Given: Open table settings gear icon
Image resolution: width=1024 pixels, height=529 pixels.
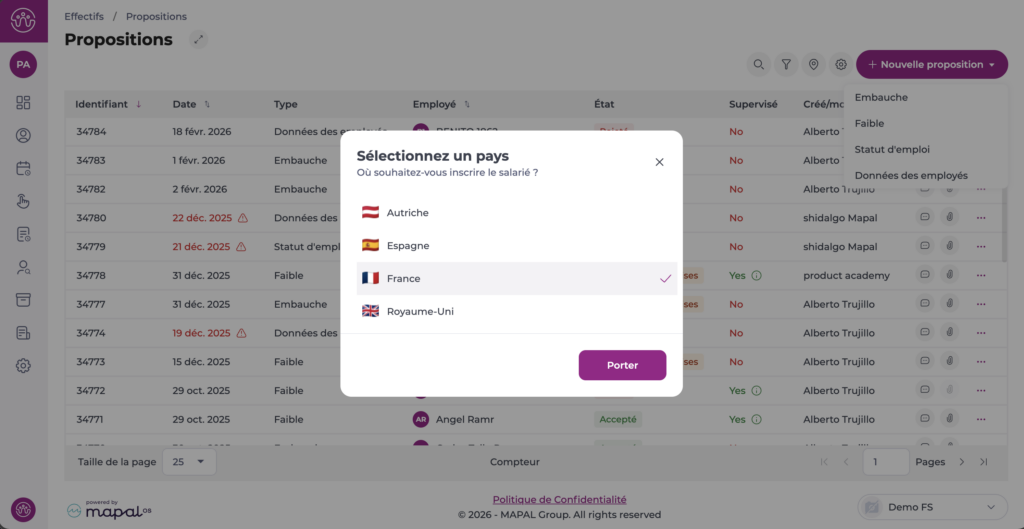Looking at the screenshot, I should pos(841,65).
